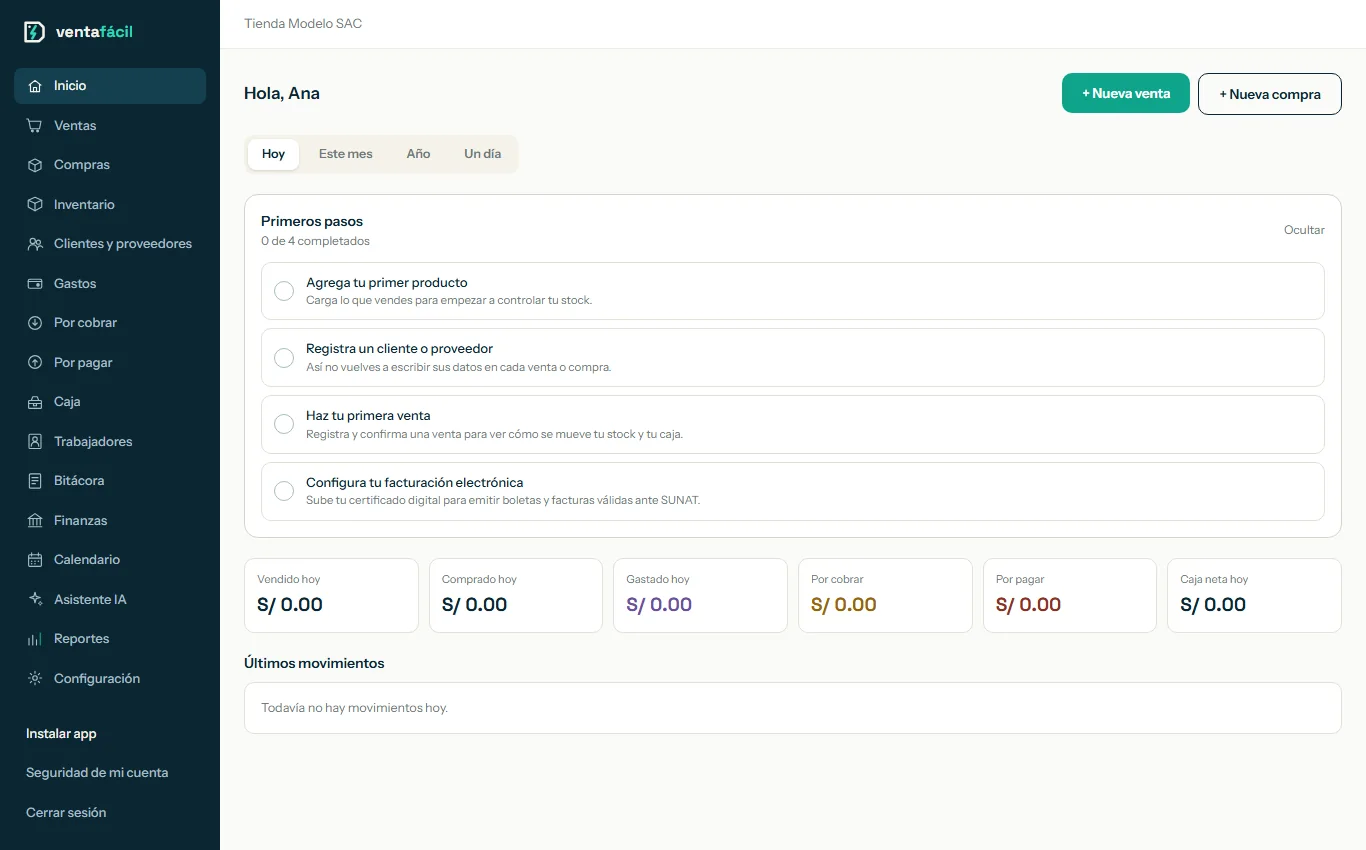Tick the Haz tu primera venta circle
Screen dimensions: 1366x850
pos(284,424)
